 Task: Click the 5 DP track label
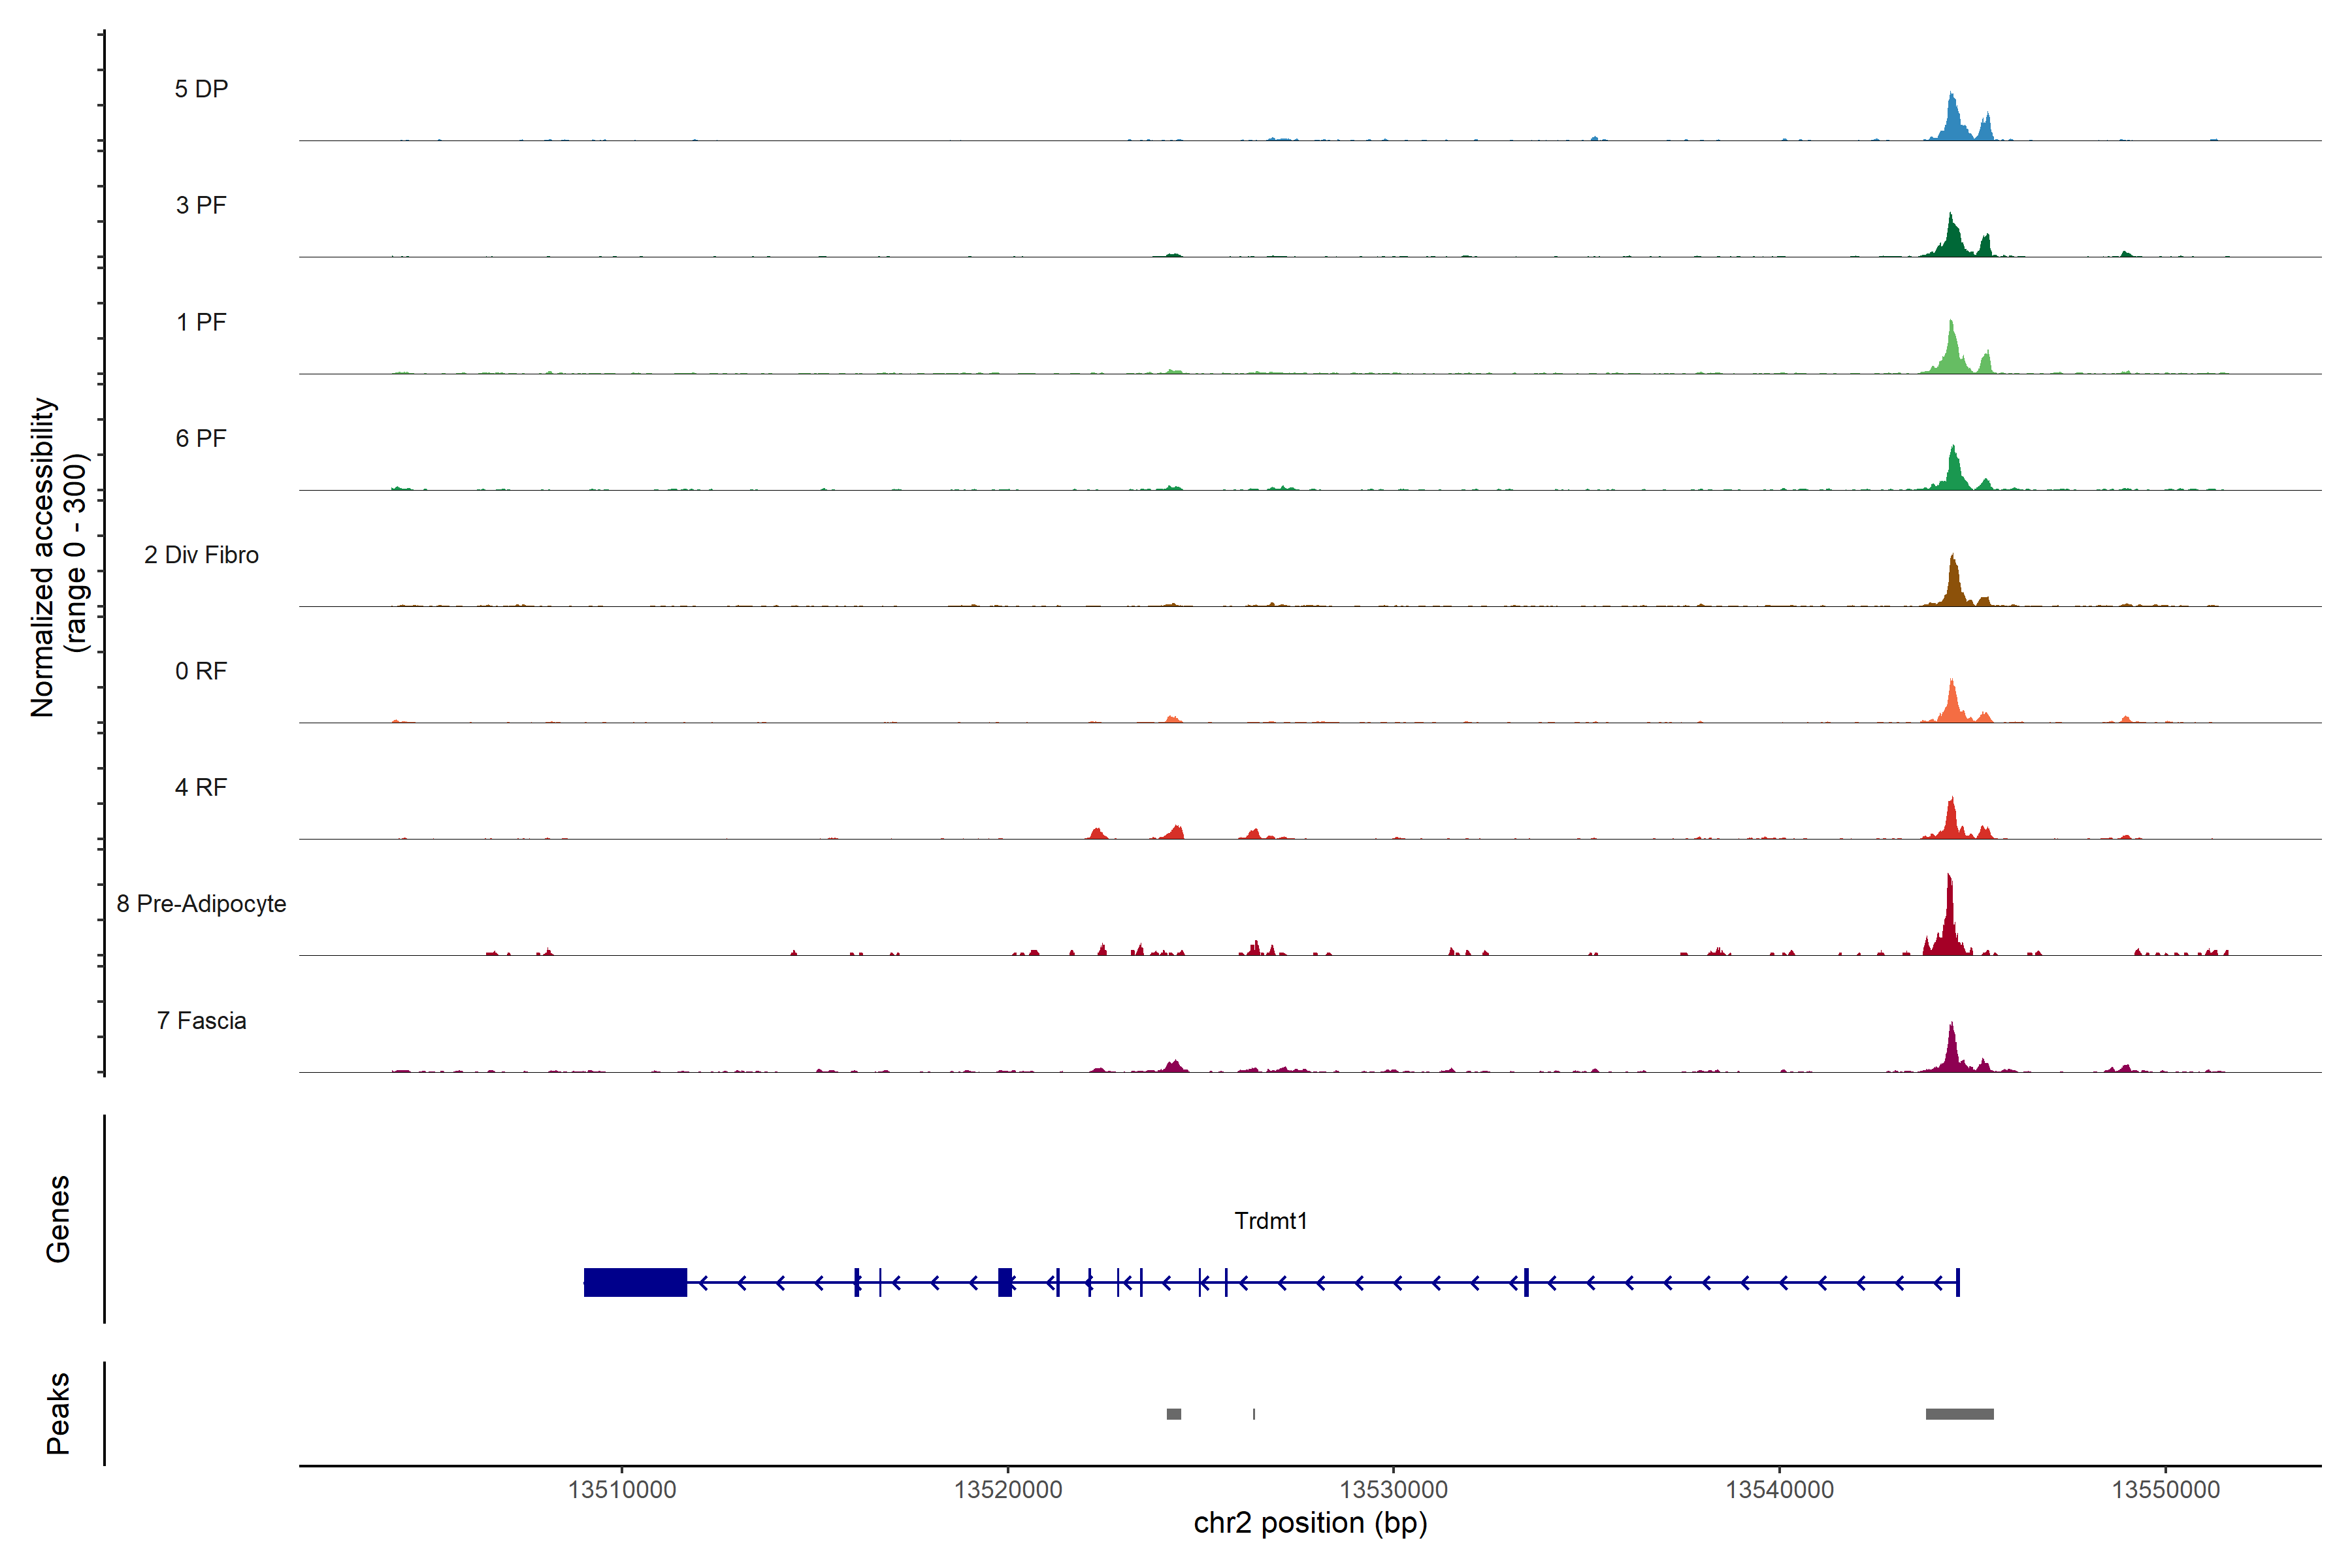click(x=201, y=89)
